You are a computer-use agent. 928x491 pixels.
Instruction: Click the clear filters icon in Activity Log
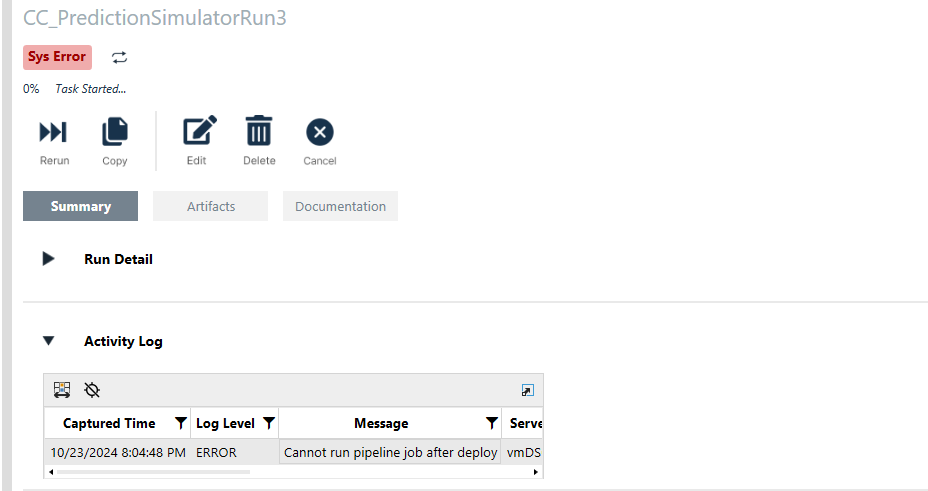click(x=92, y=390)
